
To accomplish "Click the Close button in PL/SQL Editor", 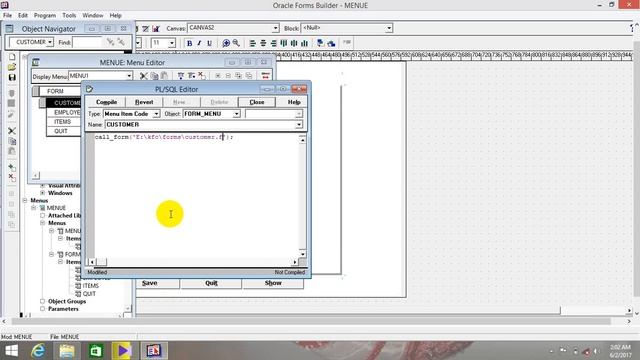I will 257,102.
